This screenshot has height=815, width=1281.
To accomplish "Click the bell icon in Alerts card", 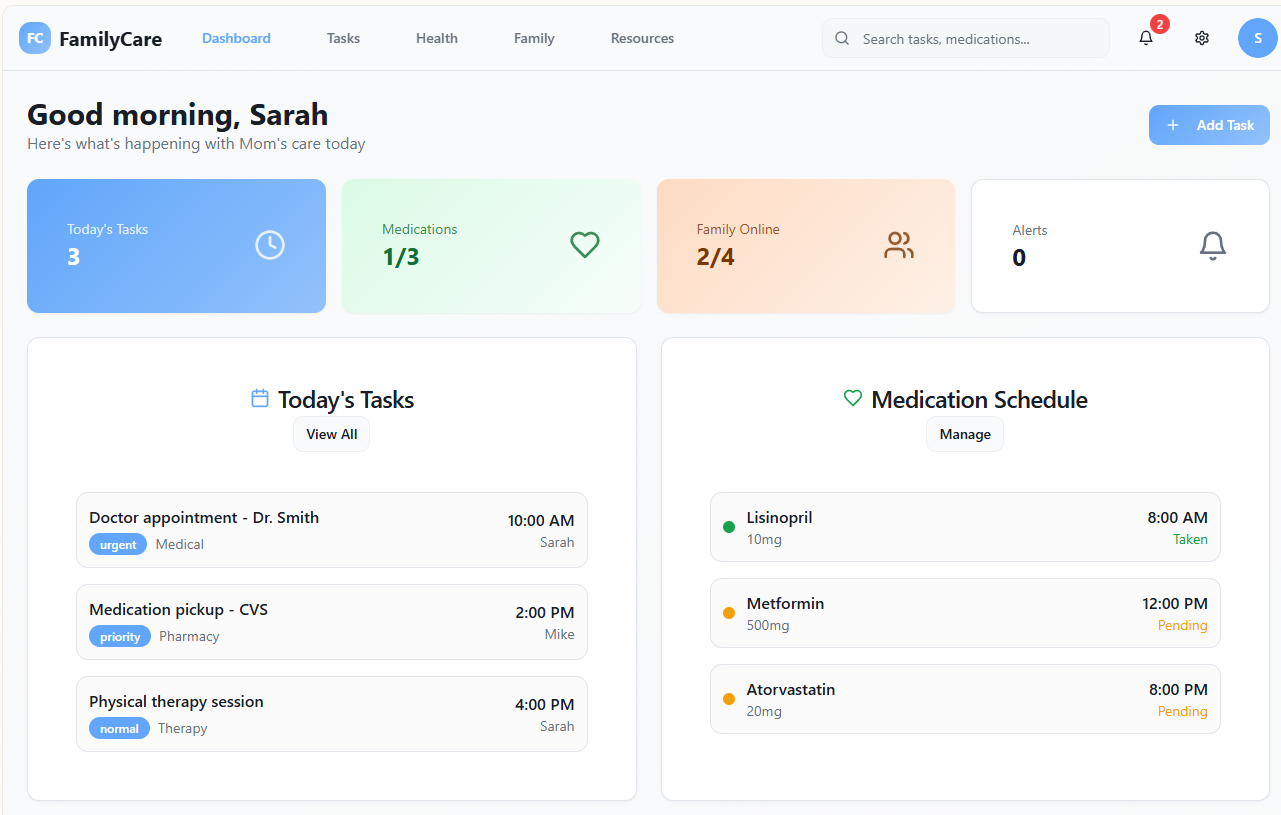I will click(x=1213, y=246).
